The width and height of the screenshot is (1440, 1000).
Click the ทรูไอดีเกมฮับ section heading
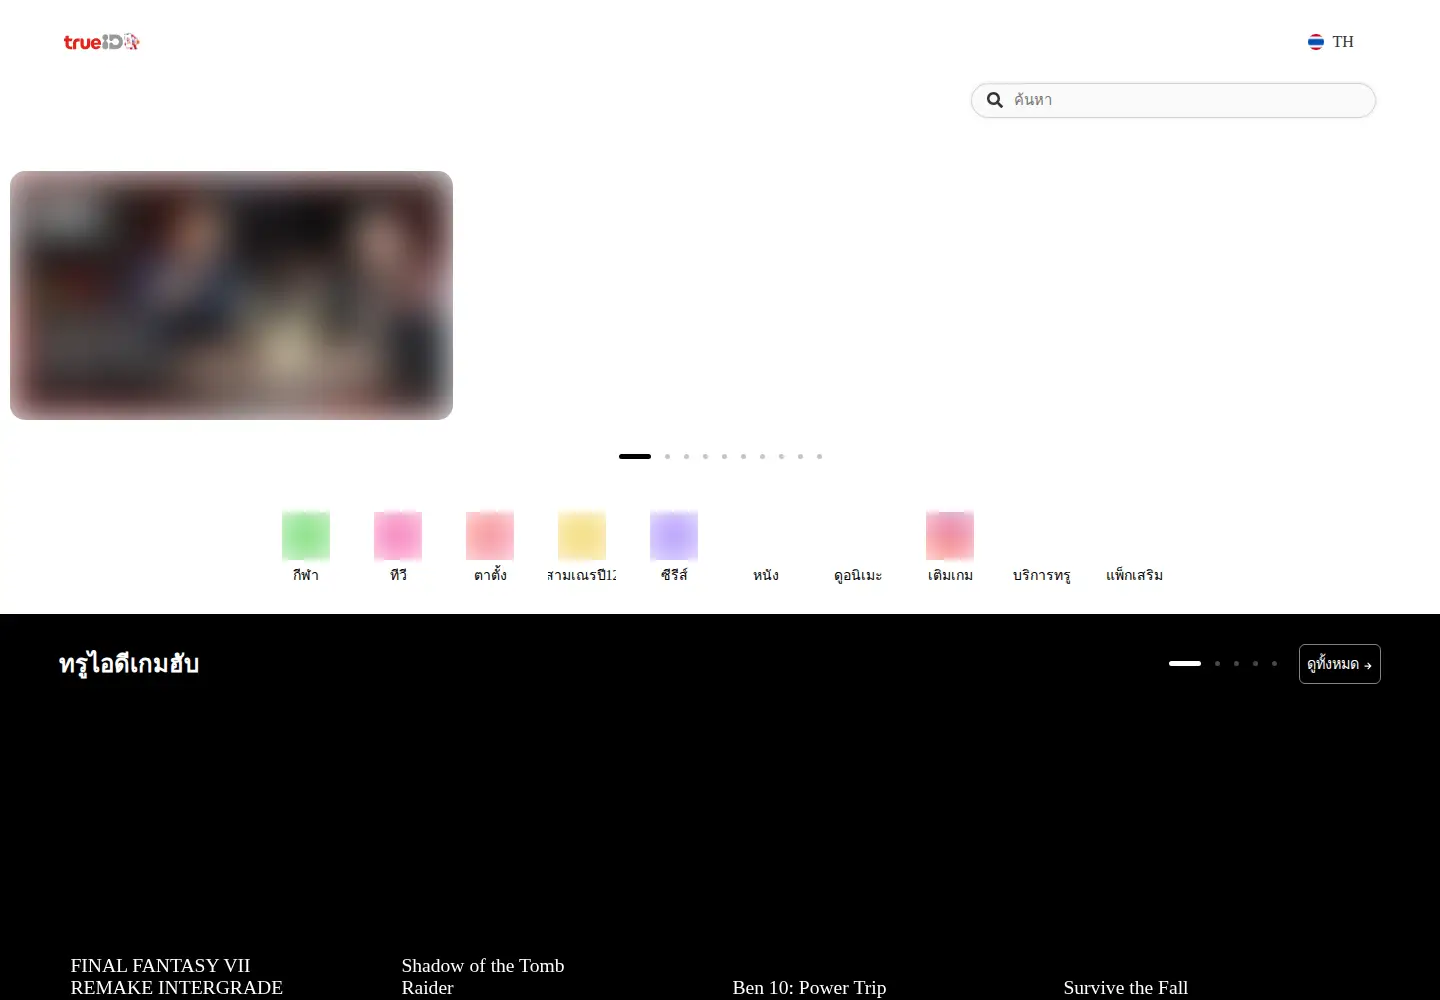pyautogui.click(x=129, y=664)
